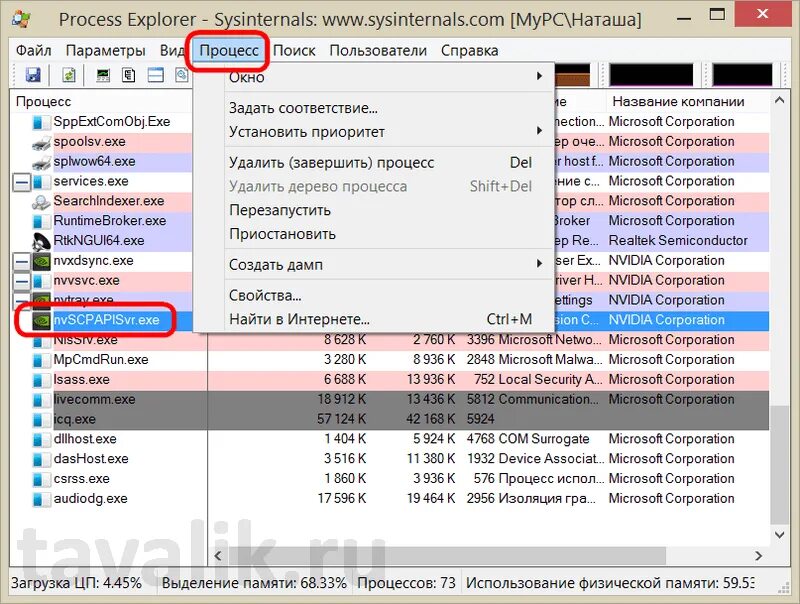Click the livecomm.exe process icon

click(x=39, y=400)
